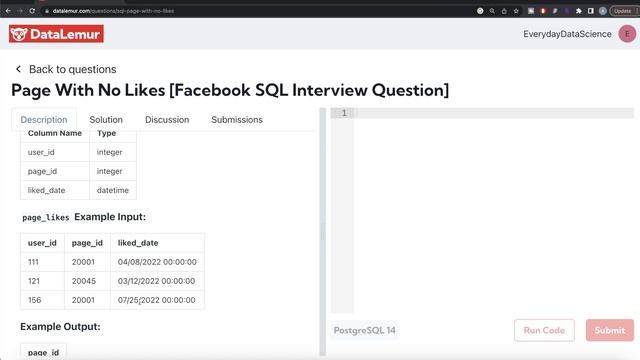
Task: Click the purple extension icon in toolbar
Action: (567, 11)
